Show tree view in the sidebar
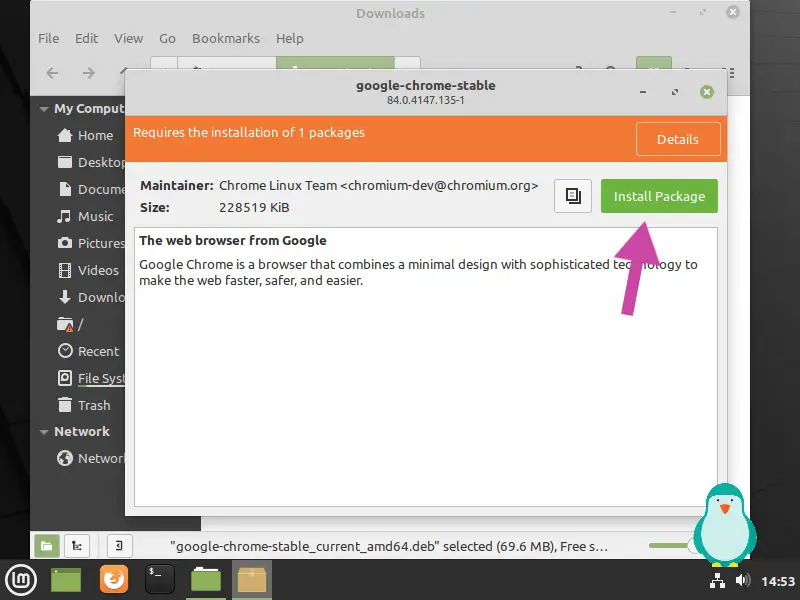Image resolution: width=800 pixels, height=600 pixels. (77, 546)
